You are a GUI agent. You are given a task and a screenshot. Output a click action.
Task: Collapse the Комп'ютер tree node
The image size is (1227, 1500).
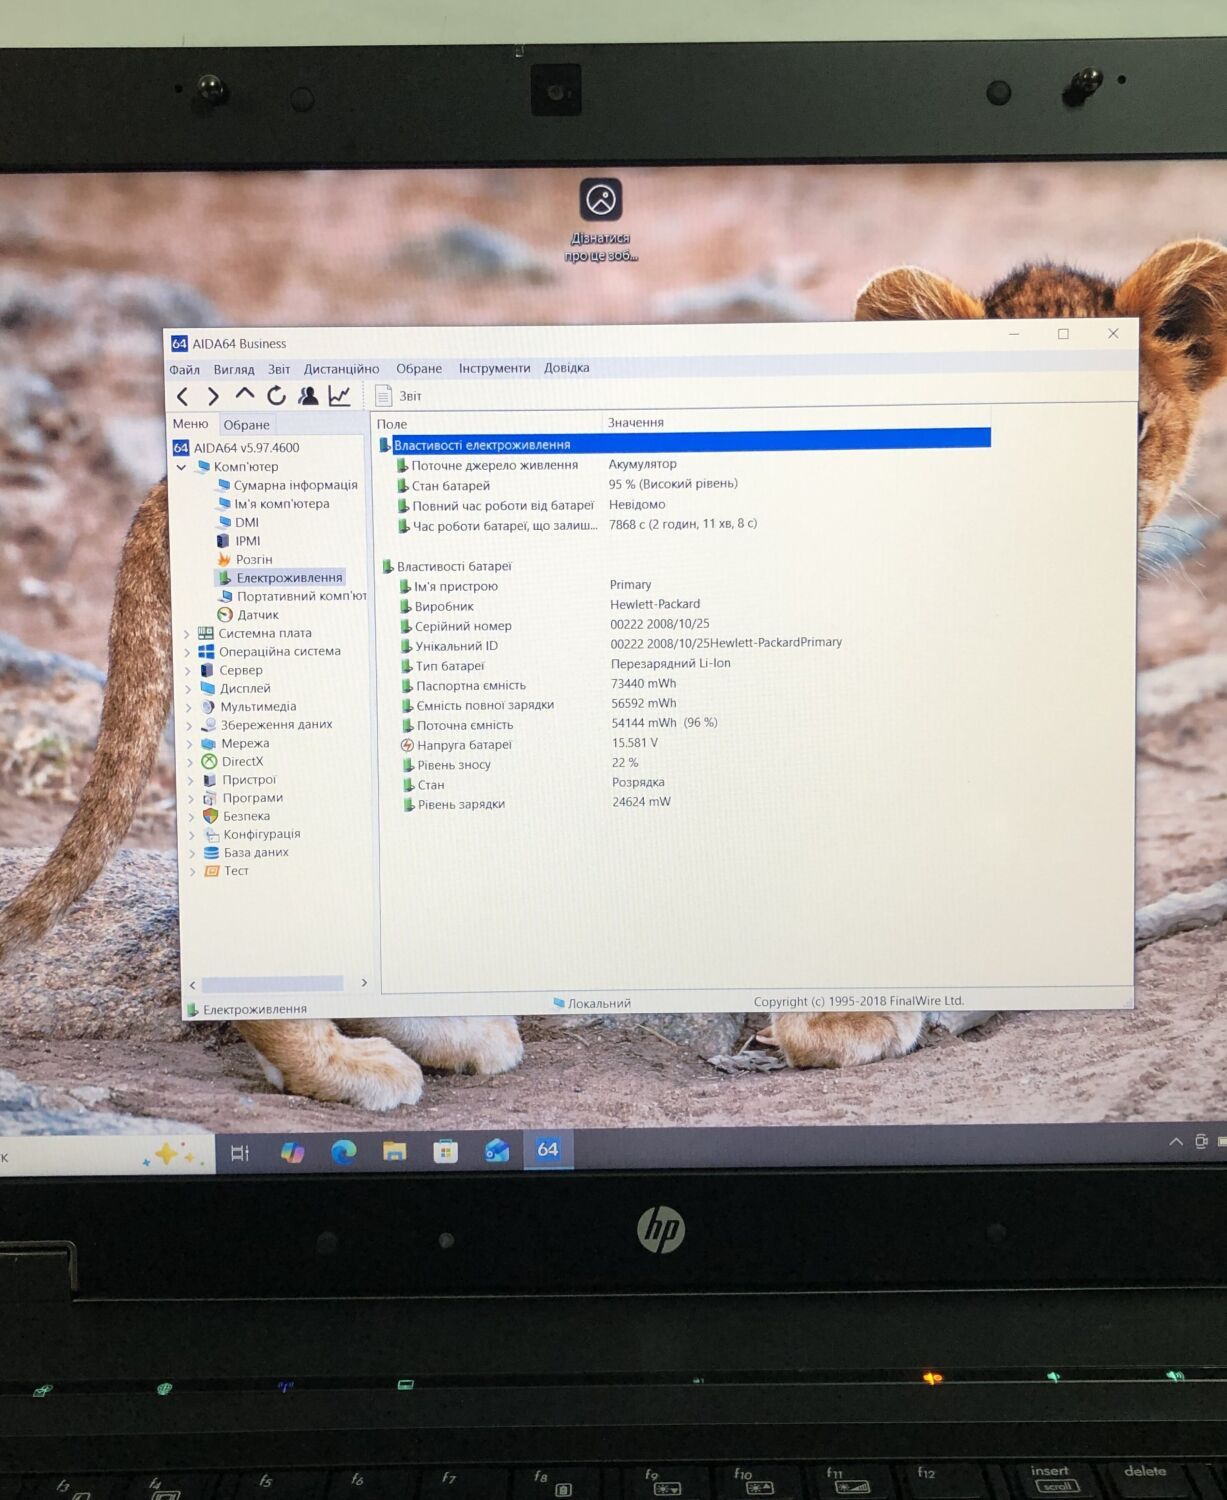pos(181,467)
